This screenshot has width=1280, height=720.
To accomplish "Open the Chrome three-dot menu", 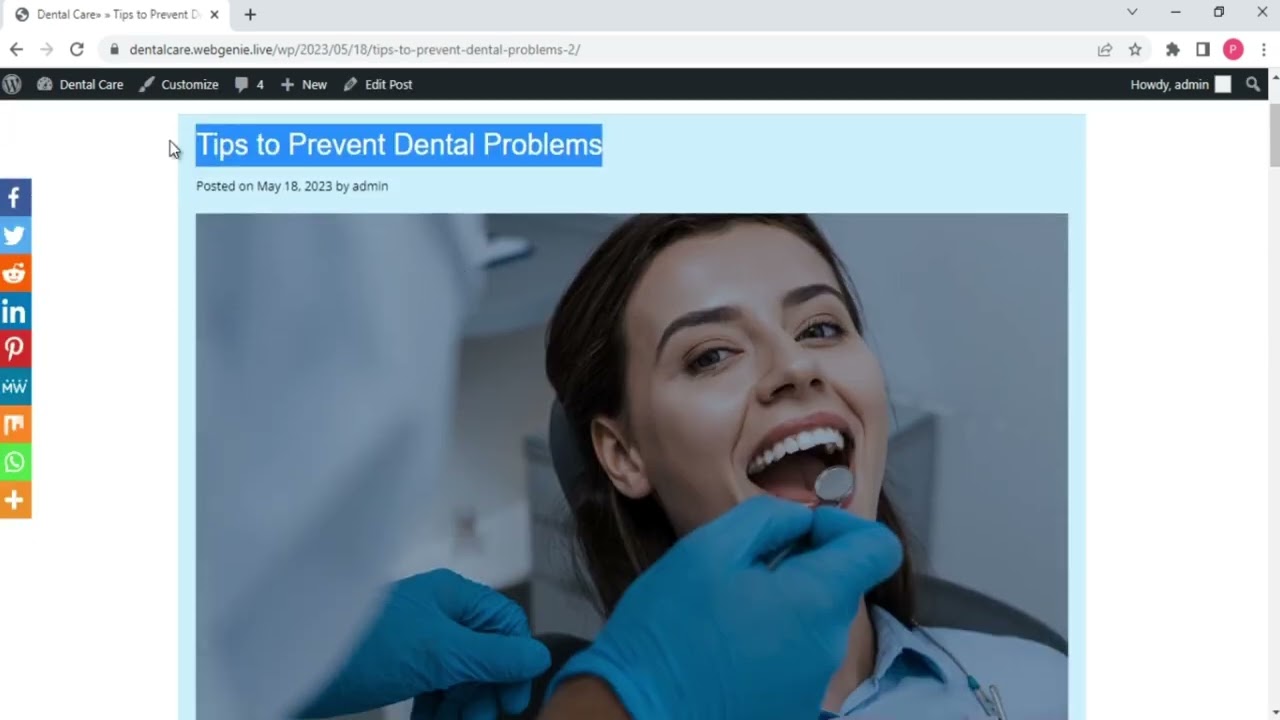I will tap(1264, 49).
